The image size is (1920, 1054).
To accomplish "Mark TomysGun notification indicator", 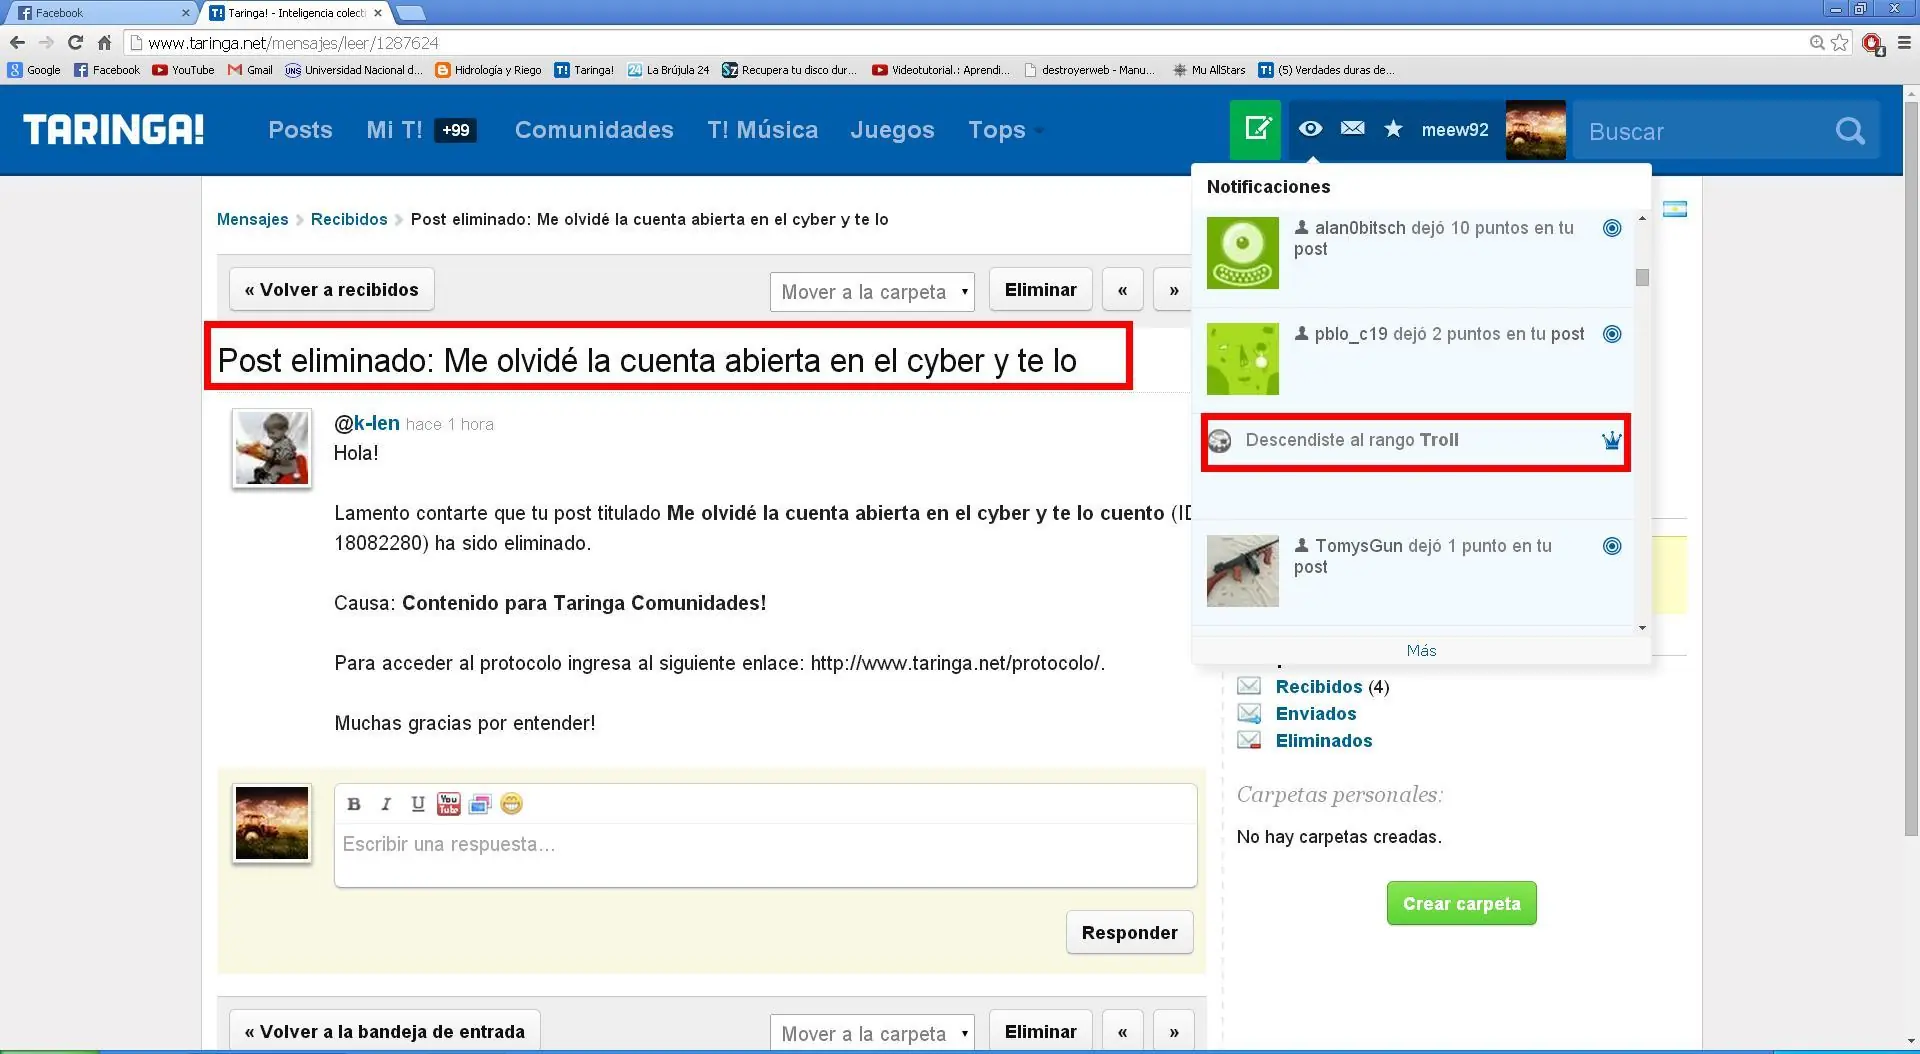I will click(x=1612, y=546).
